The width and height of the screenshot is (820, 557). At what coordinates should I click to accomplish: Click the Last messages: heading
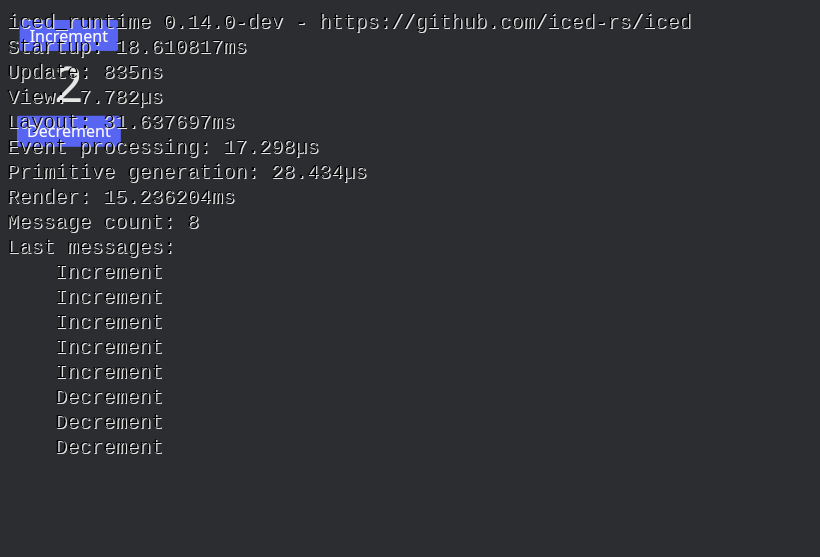tap(92, 248)
